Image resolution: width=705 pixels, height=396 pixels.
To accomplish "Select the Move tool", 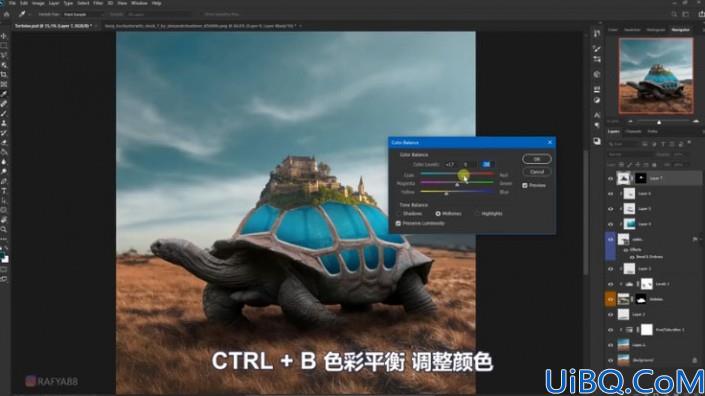I will click(x=4, y=36).
